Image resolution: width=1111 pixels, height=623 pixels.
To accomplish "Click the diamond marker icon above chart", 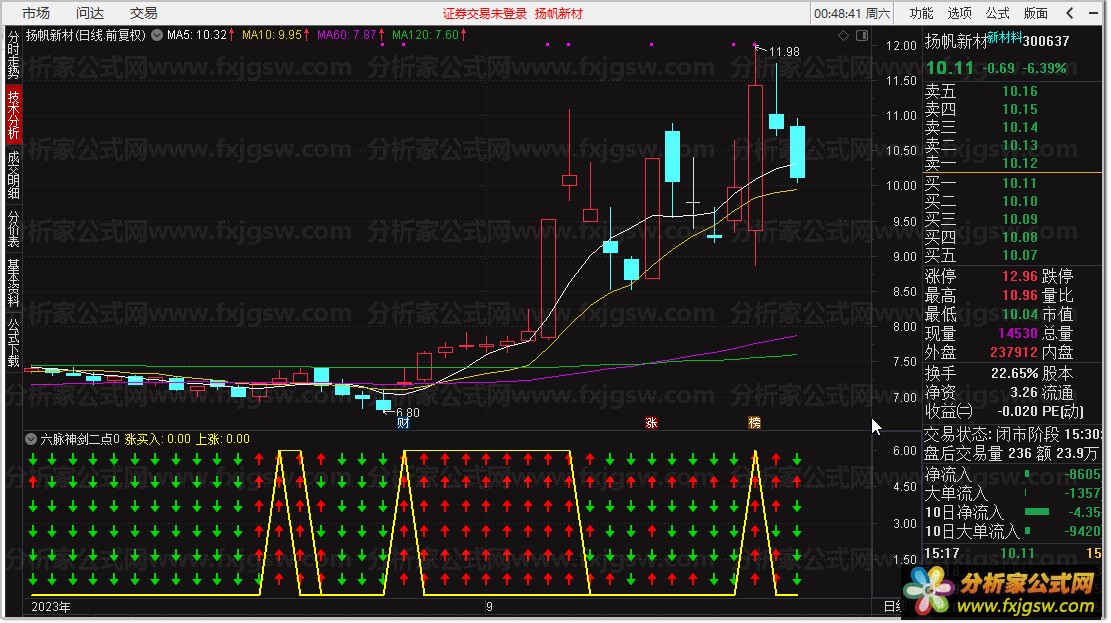I will [844, 35].
